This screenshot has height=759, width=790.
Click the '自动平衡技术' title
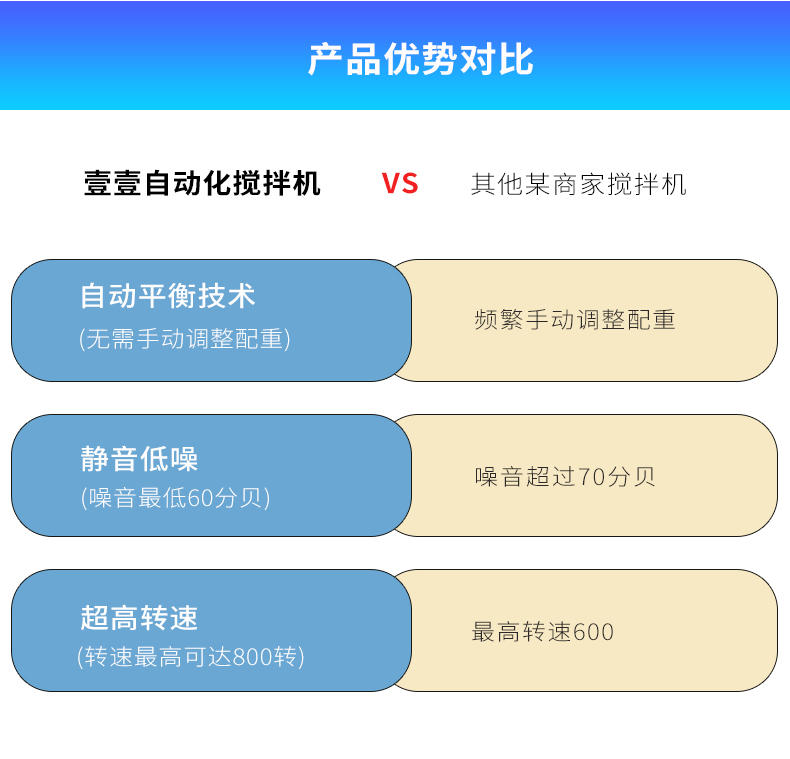[x=168, y=296]
